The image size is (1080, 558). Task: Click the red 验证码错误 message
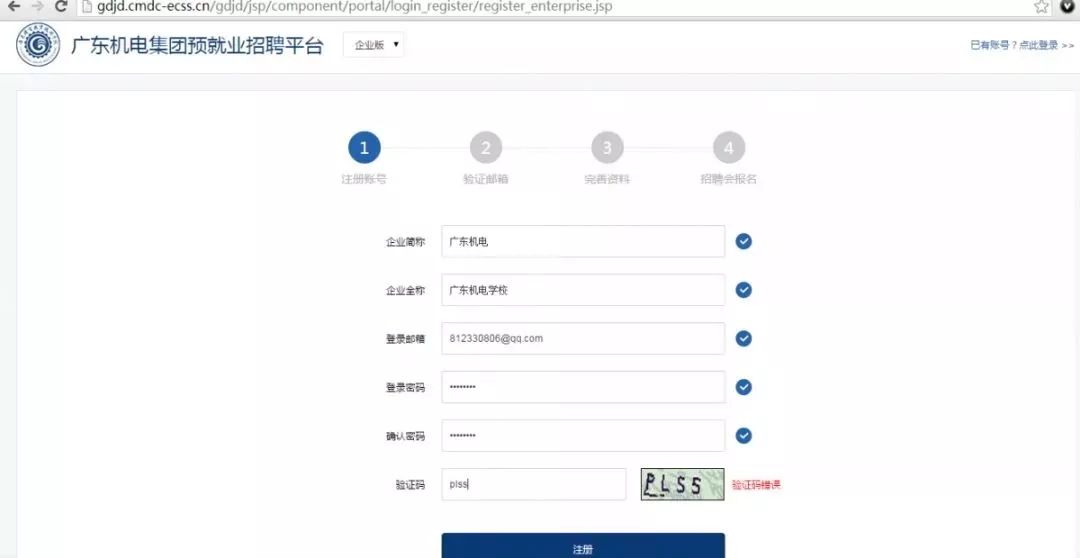pos(756,485)
